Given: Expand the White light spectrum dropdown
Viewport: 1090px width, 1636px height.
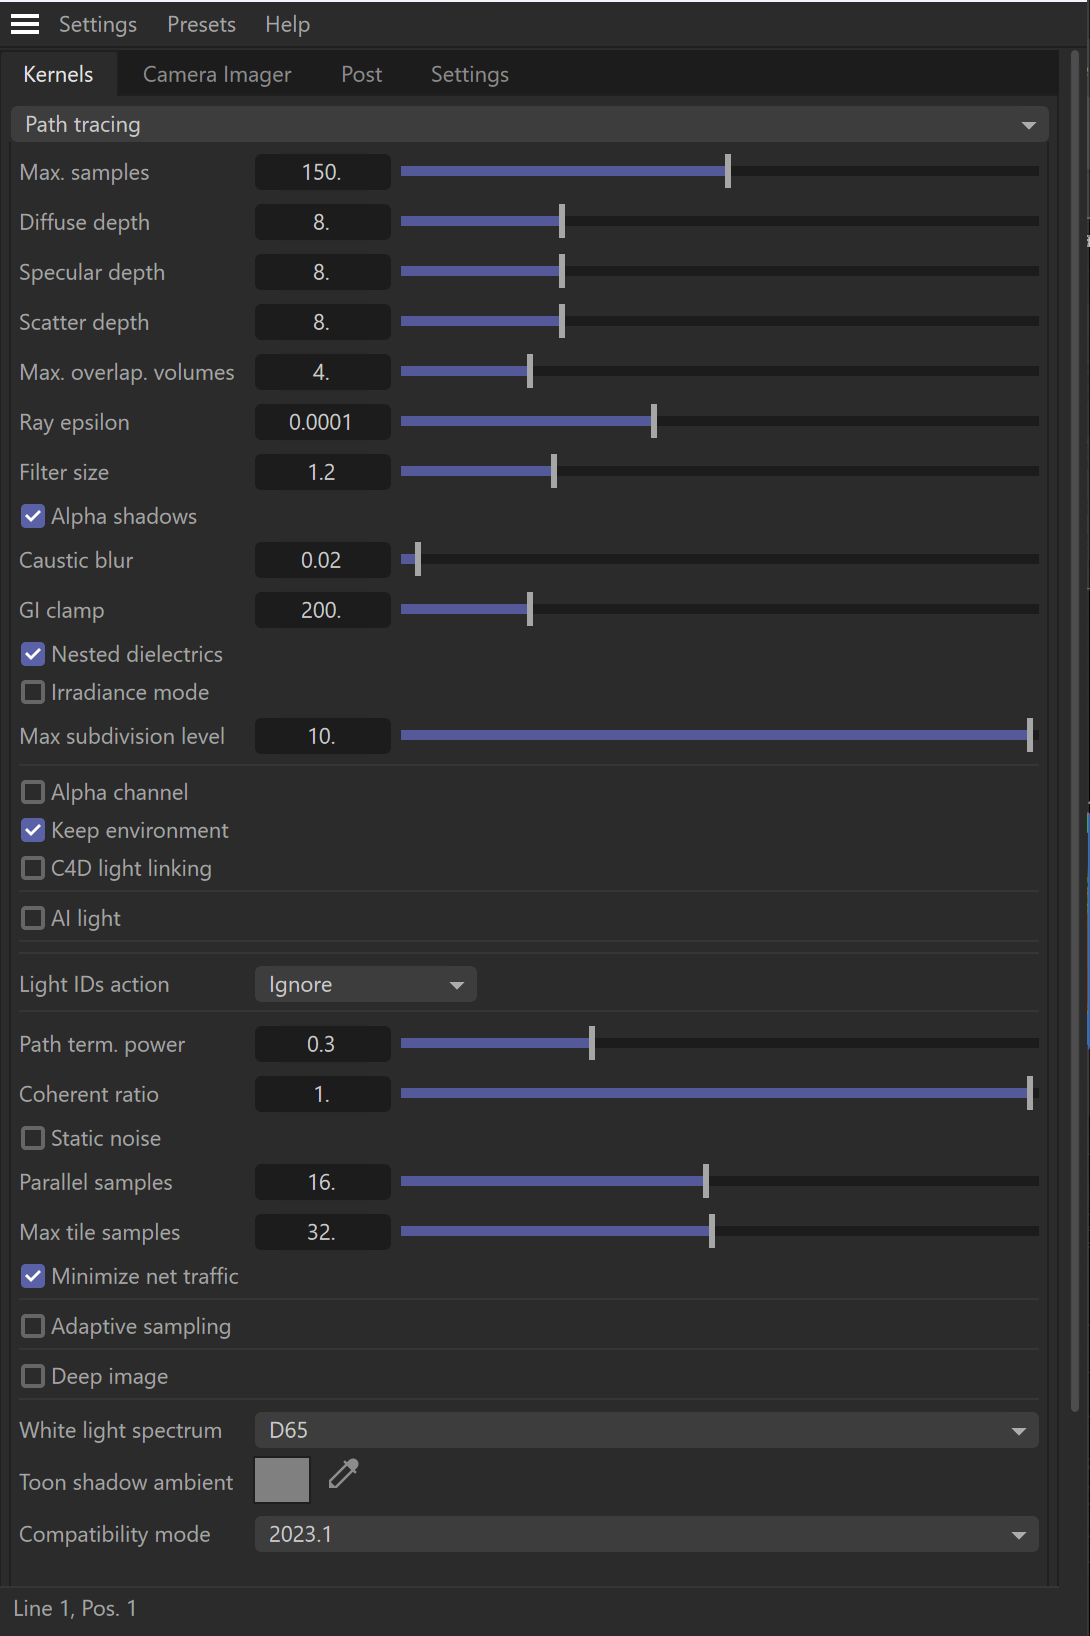Looking at the screenshot, I should click(x=646, y=1431).
